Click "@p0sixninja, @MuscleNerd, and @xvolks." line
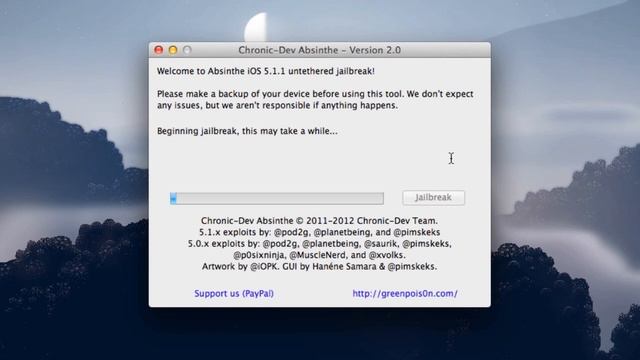This screenshot has height=360, width=640. tap(320, 255)
